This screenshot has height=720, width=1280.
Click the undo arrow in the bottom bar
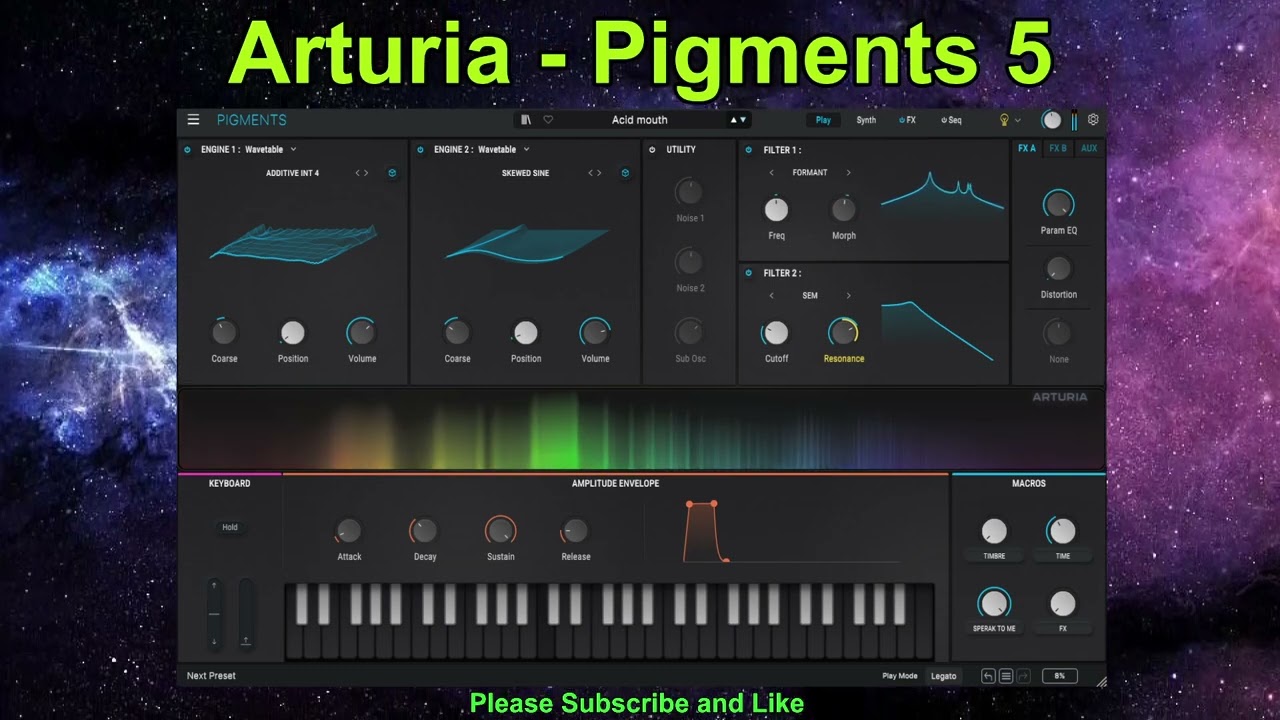(x=988, y=676)
